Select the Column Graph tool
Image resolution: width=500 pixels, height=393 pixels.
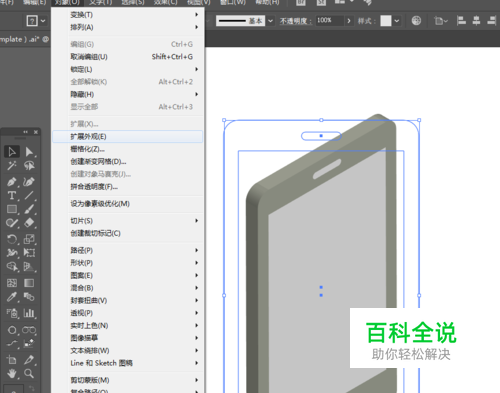pyautogui.click(x=29, y=313)
